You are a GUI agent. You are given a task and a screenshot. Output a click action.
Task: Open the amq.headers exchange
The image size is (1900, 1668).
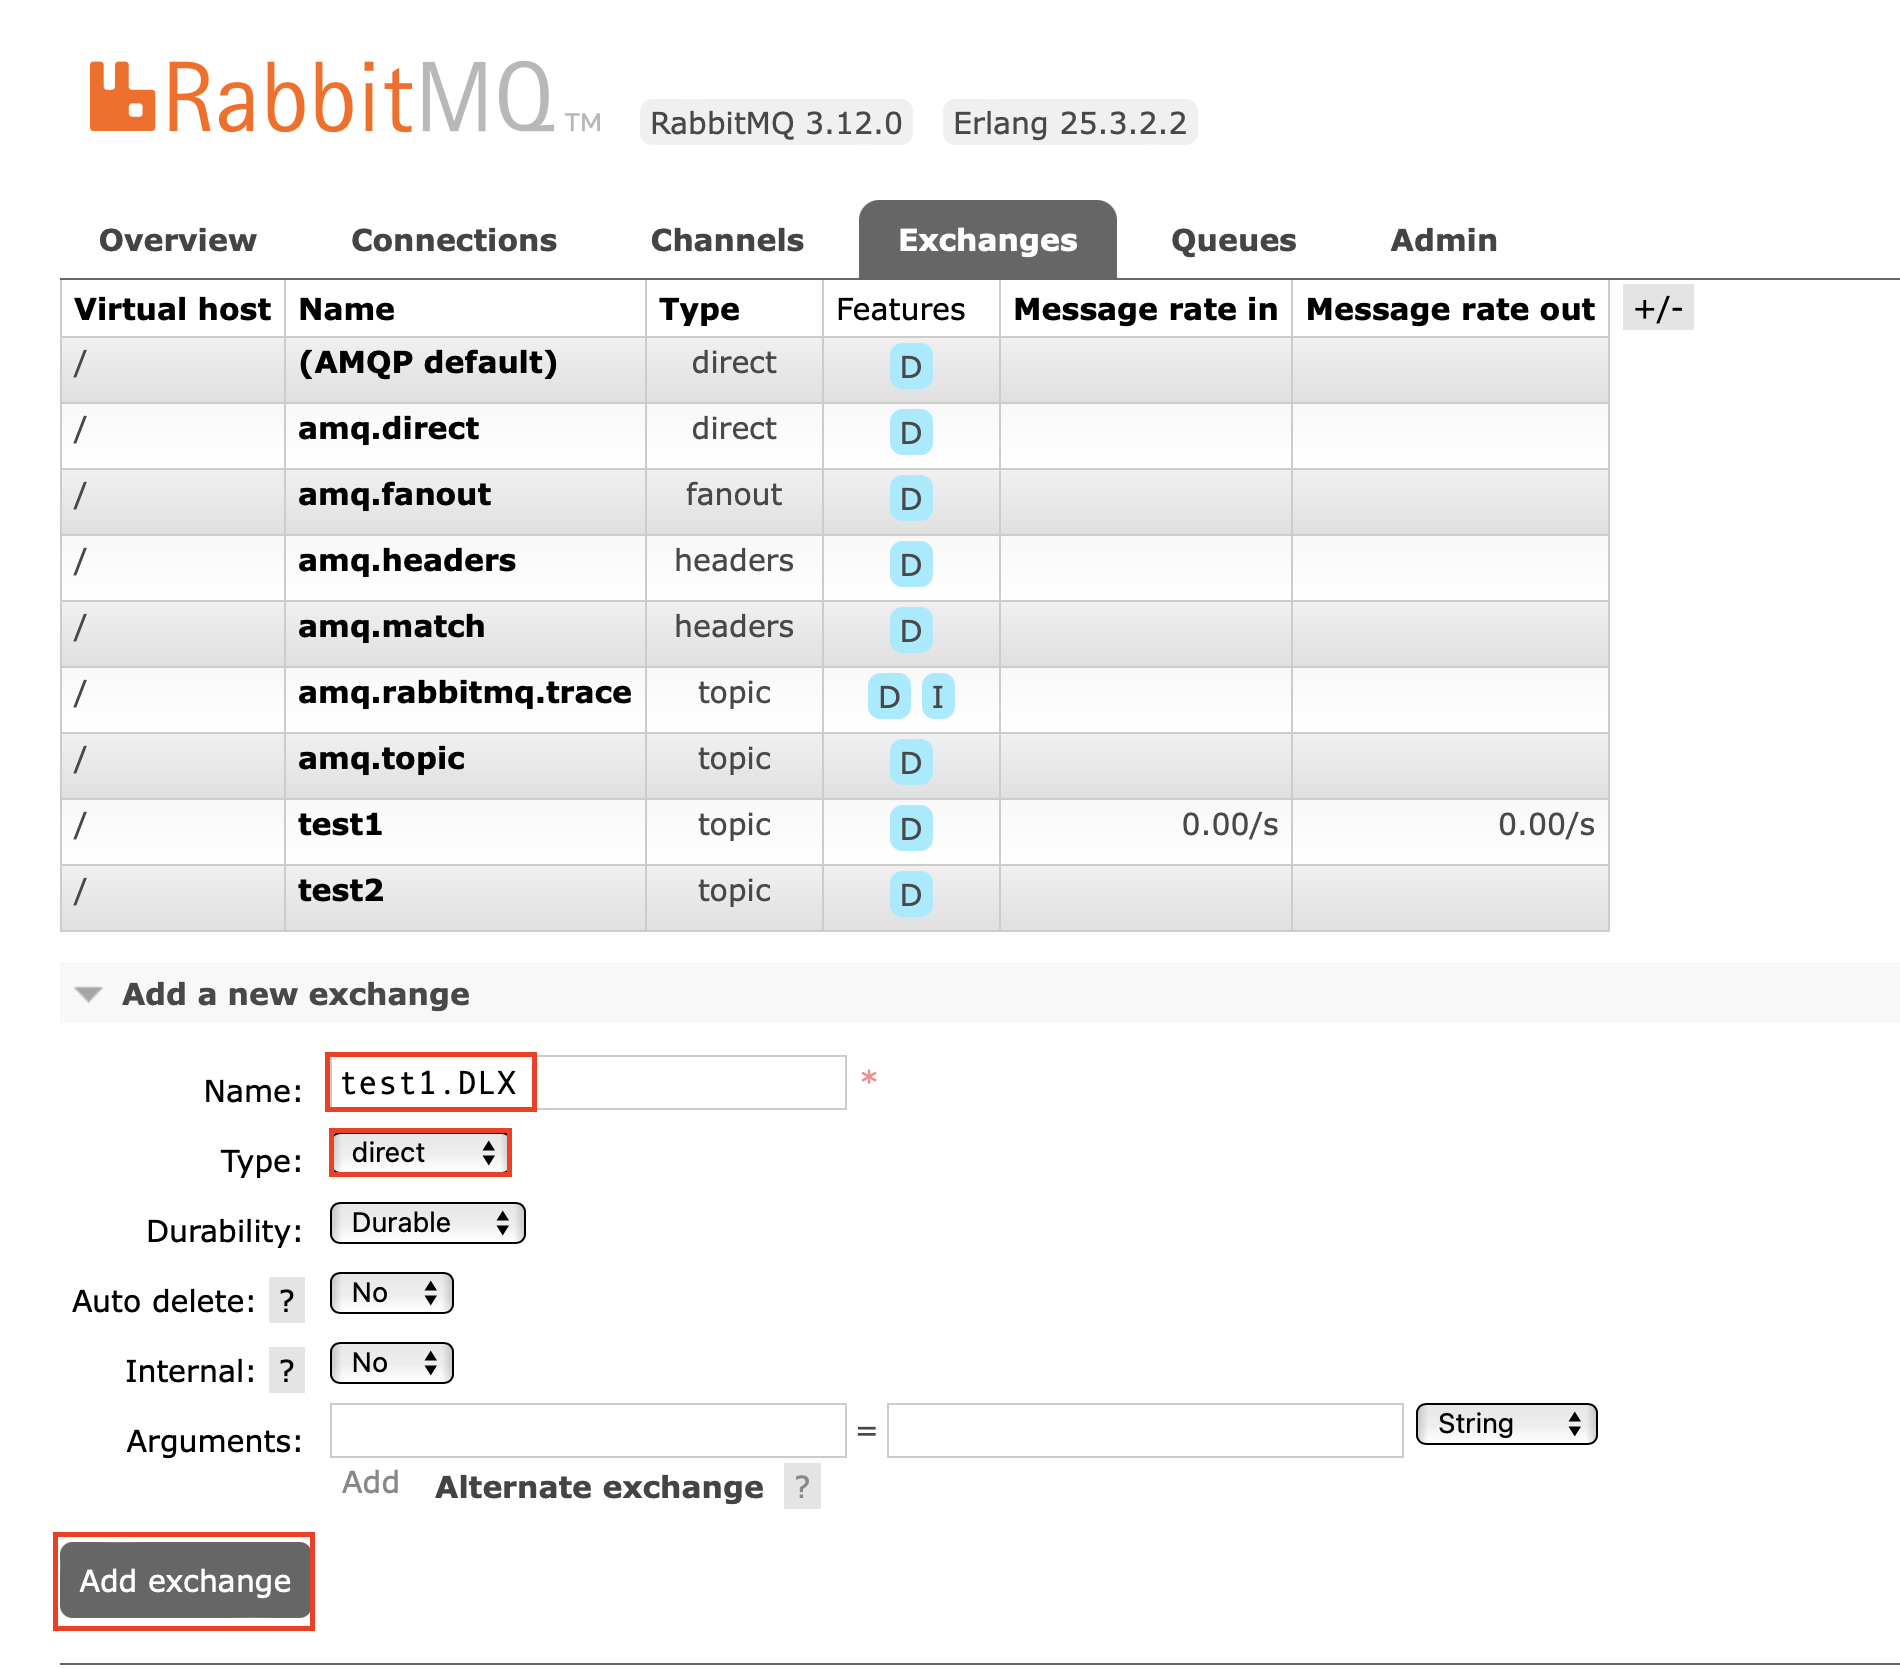pos(407,560)
